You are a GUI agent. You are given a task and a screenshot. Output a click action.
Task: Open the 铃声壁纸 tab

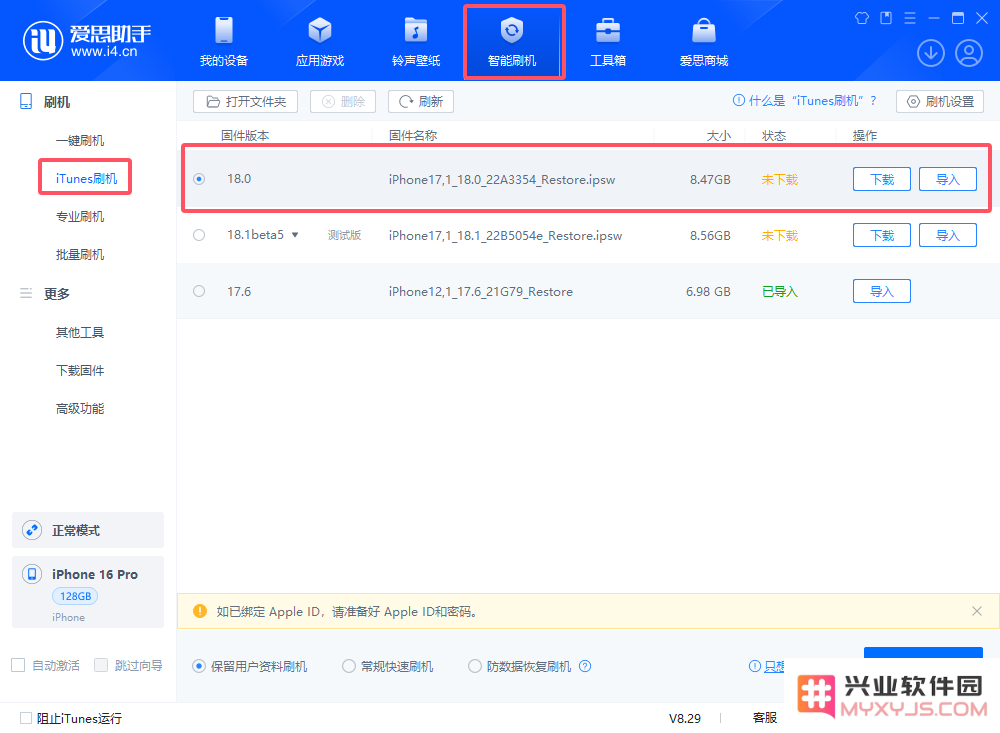416,42
